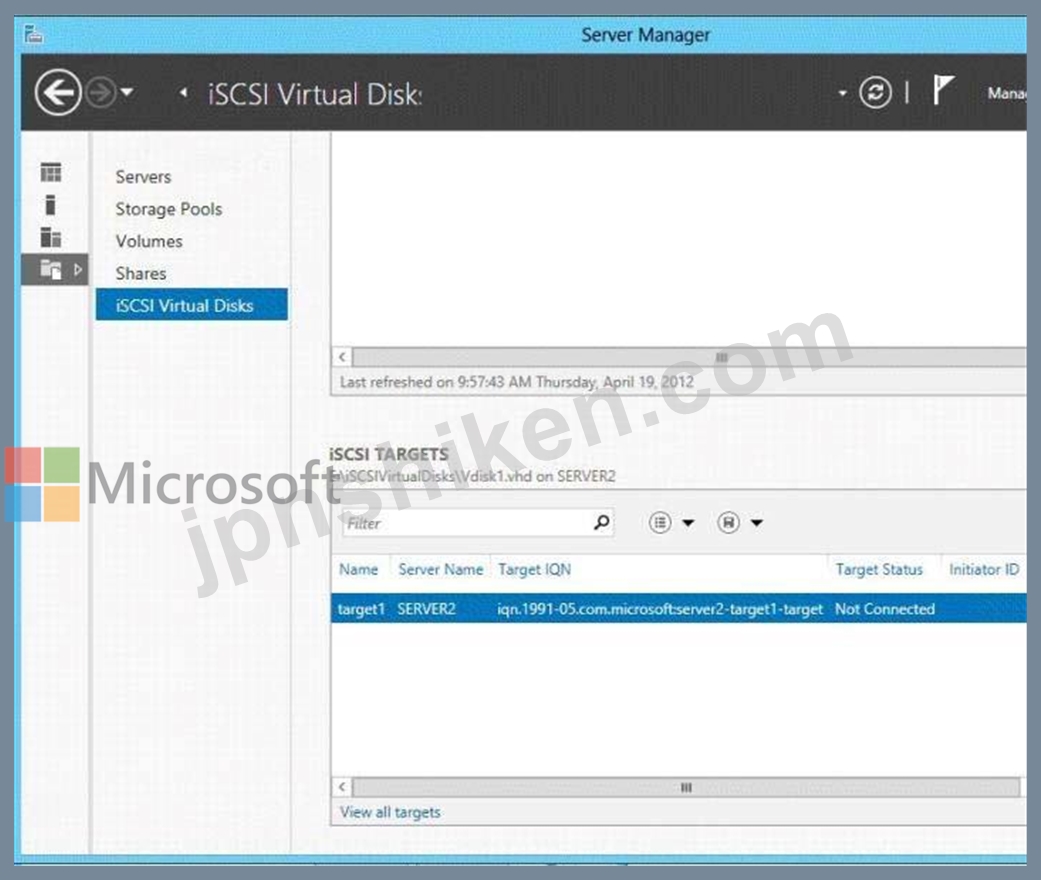The image size is (1041, 880).
Task: Click the iqn.1991-05.com.microsoft target IQN cell
Action: click(x=660, y=609)
